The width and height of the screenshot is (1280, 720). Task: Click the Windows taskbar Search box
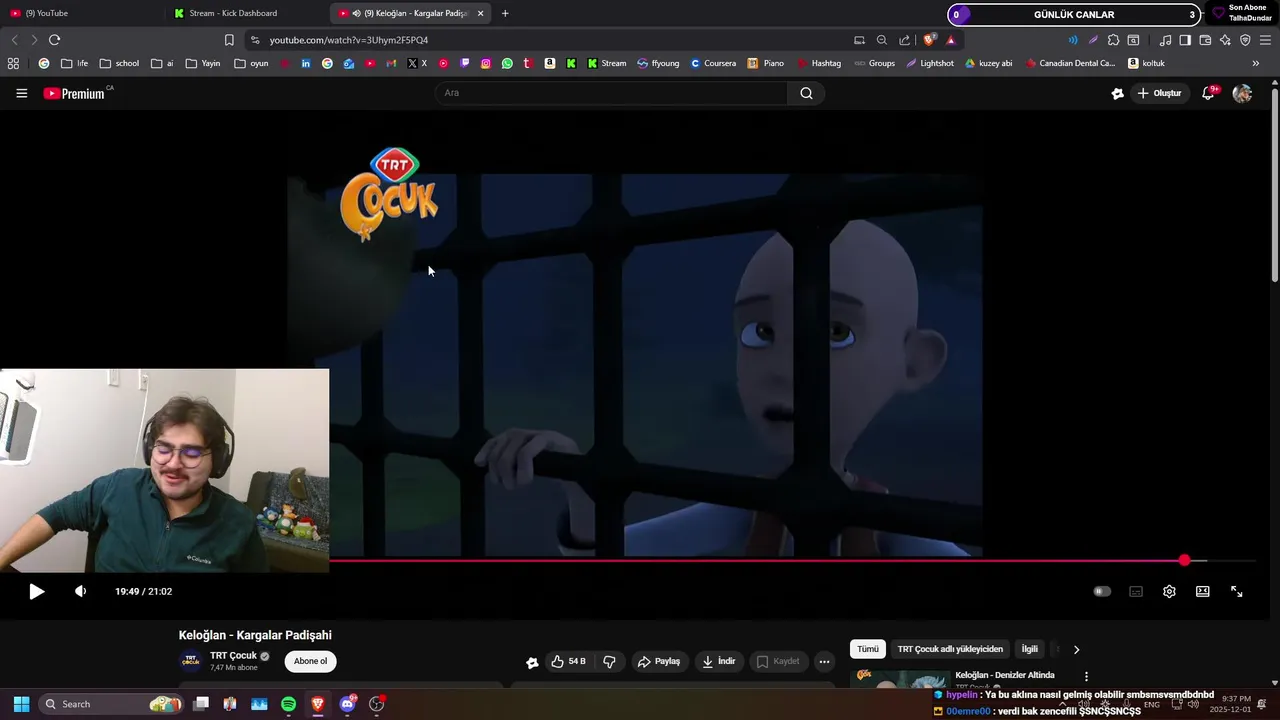pyautogui.click(x=112, y=704)
